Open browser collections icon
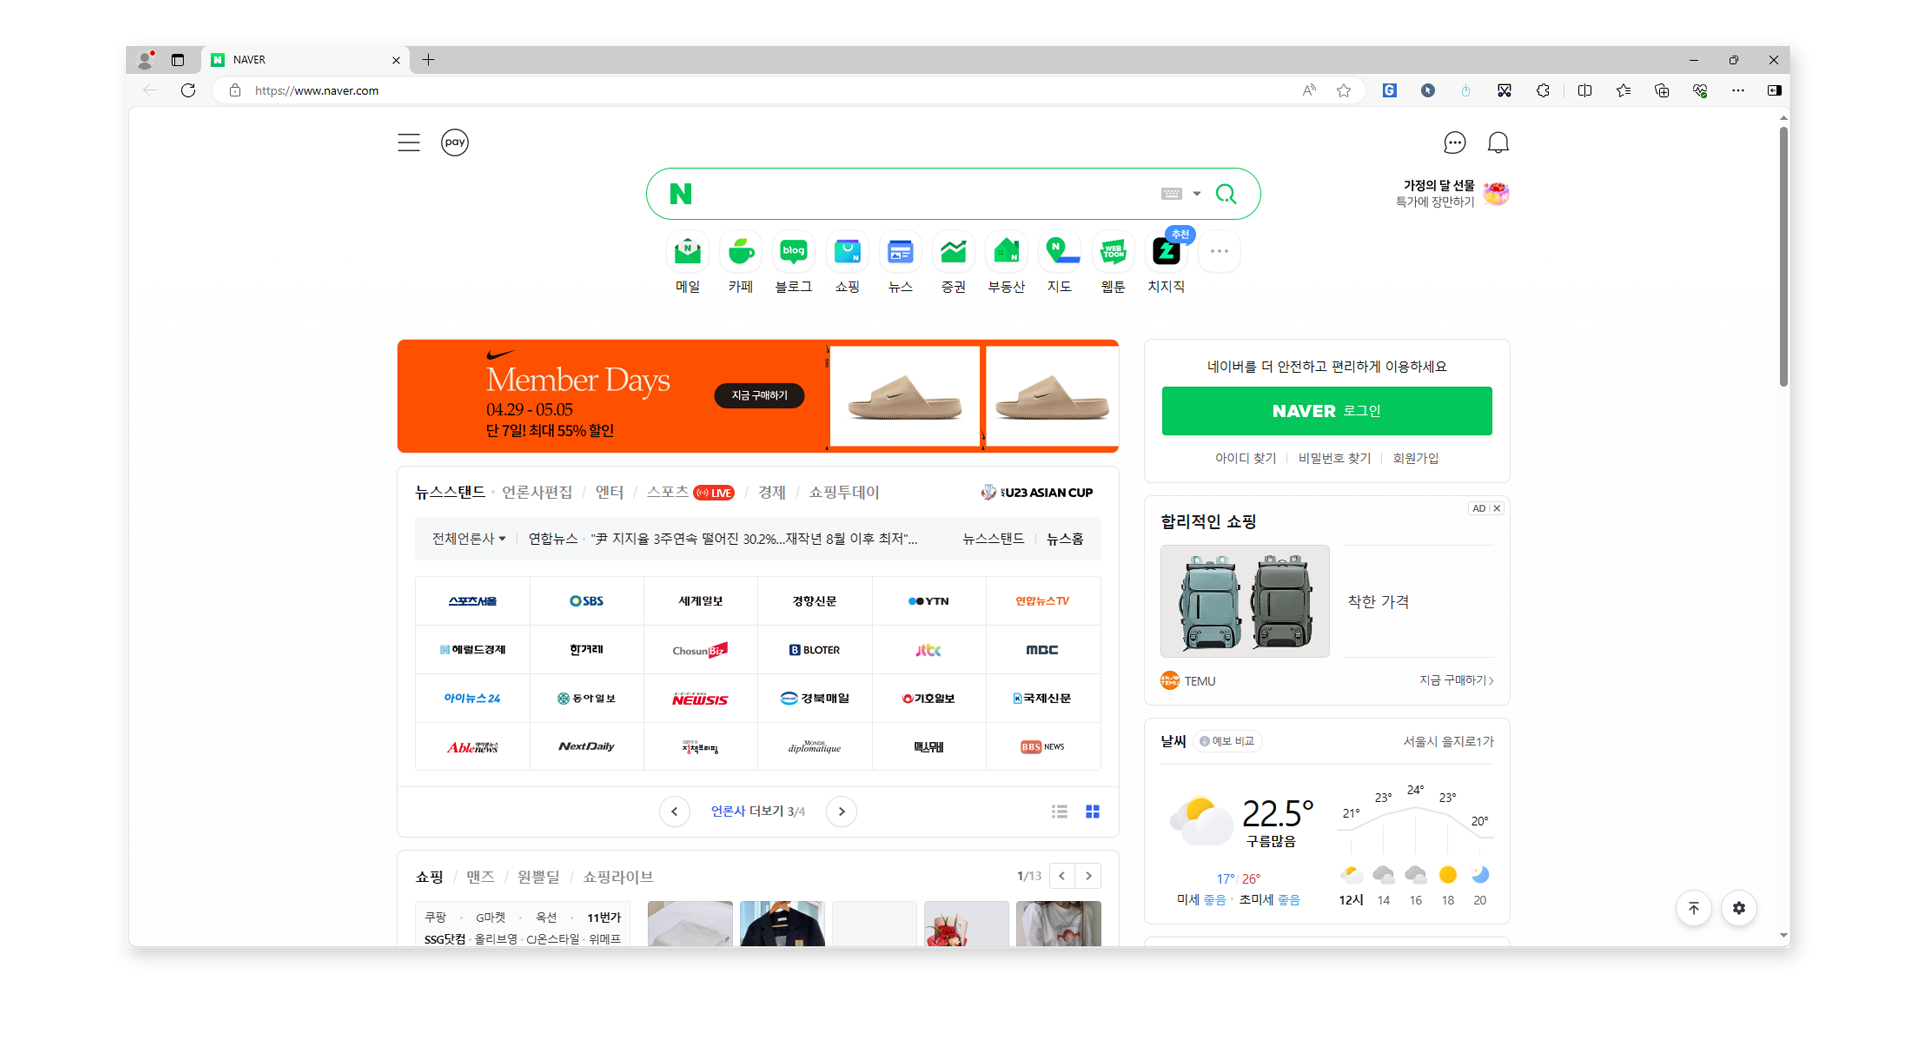Image resolution: width=1916 pixels, height=1038 pixels. point(1662,90)
